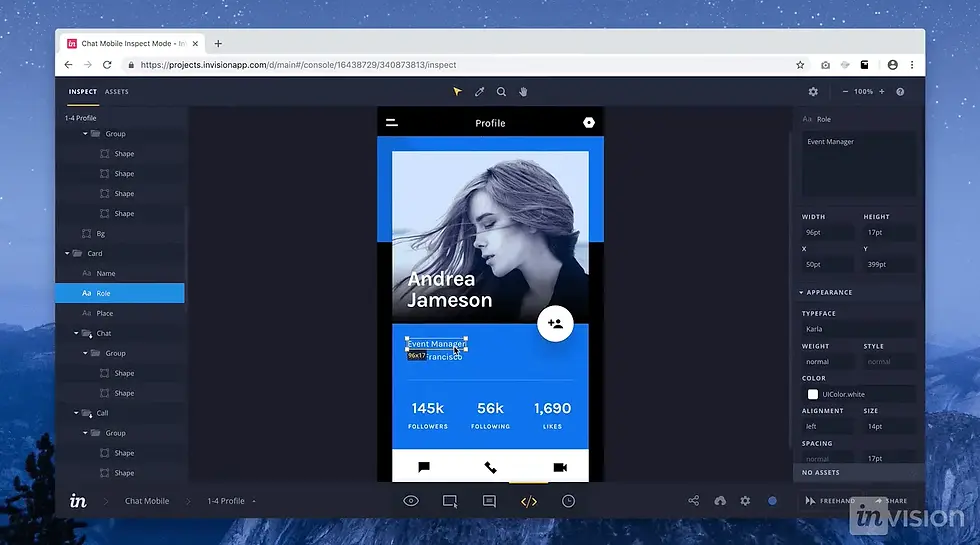Collapse the Call folder
This screenshot has width=980, height=545.
point(76,413)
